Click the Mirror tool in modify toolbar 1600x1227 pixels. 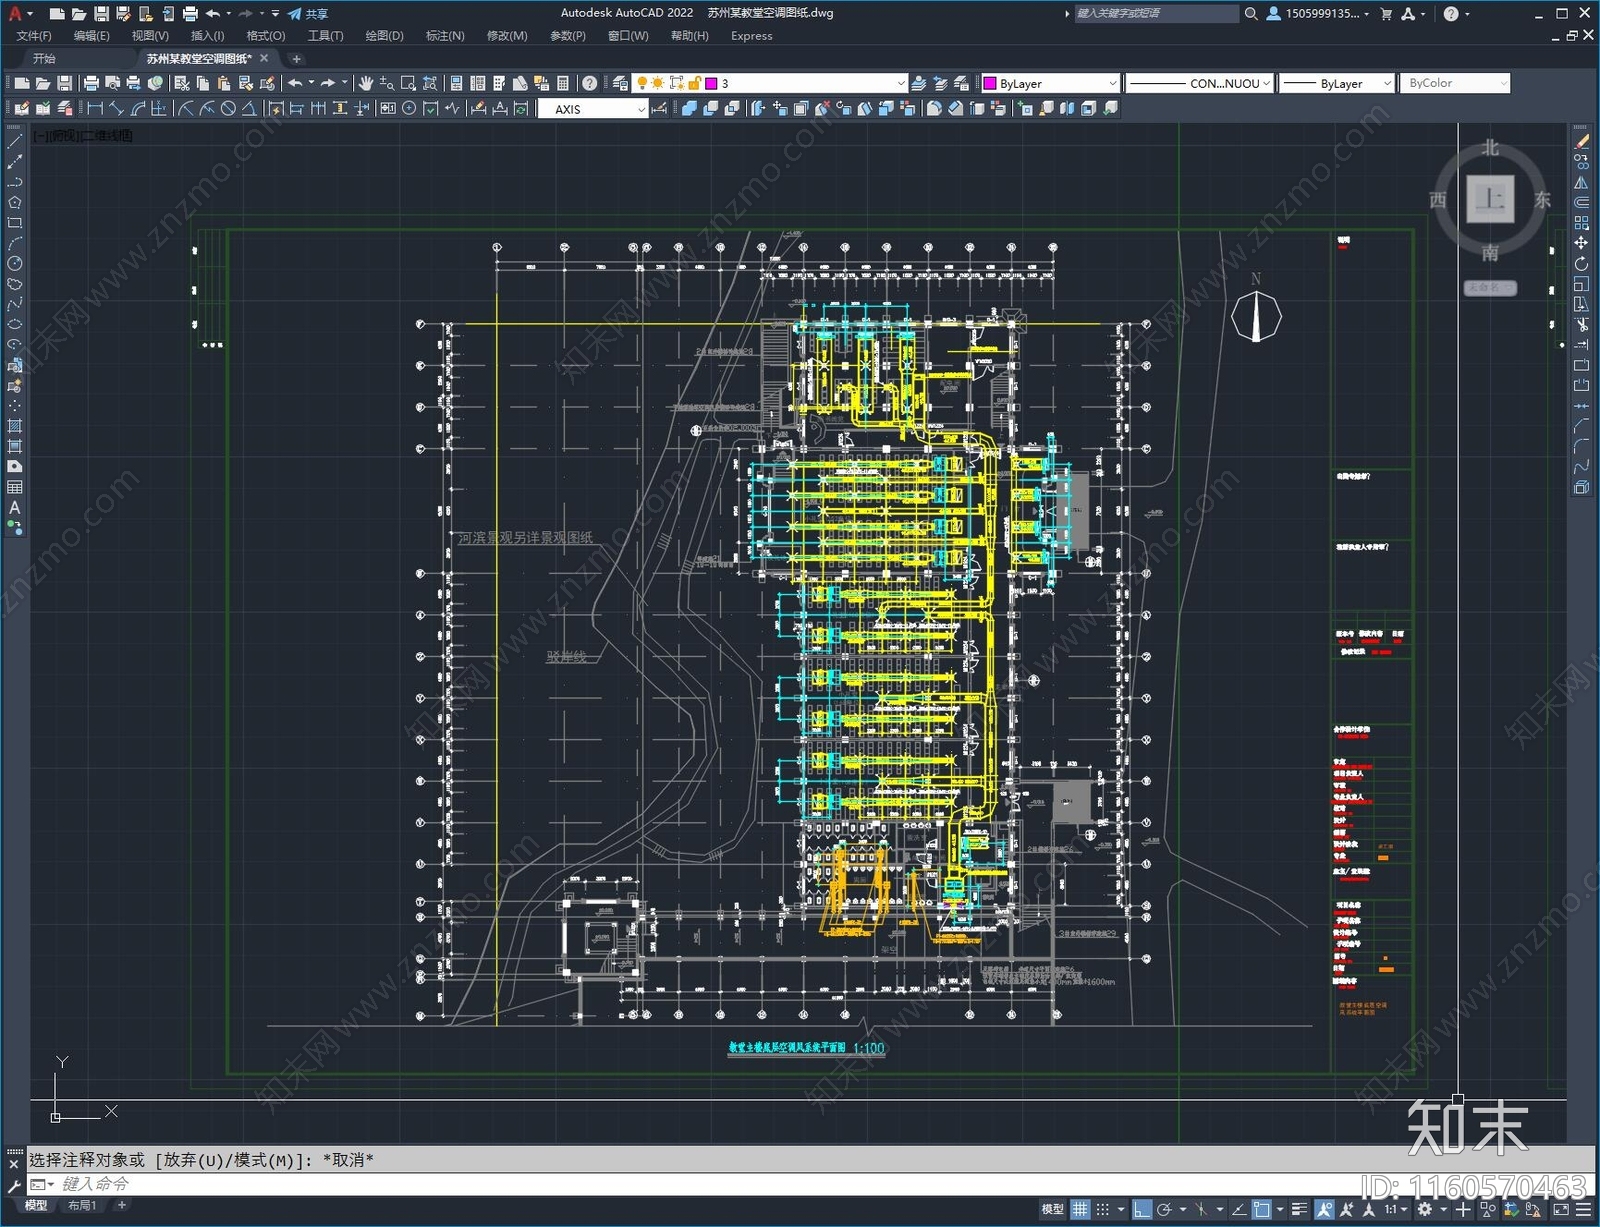point(1582,182)
